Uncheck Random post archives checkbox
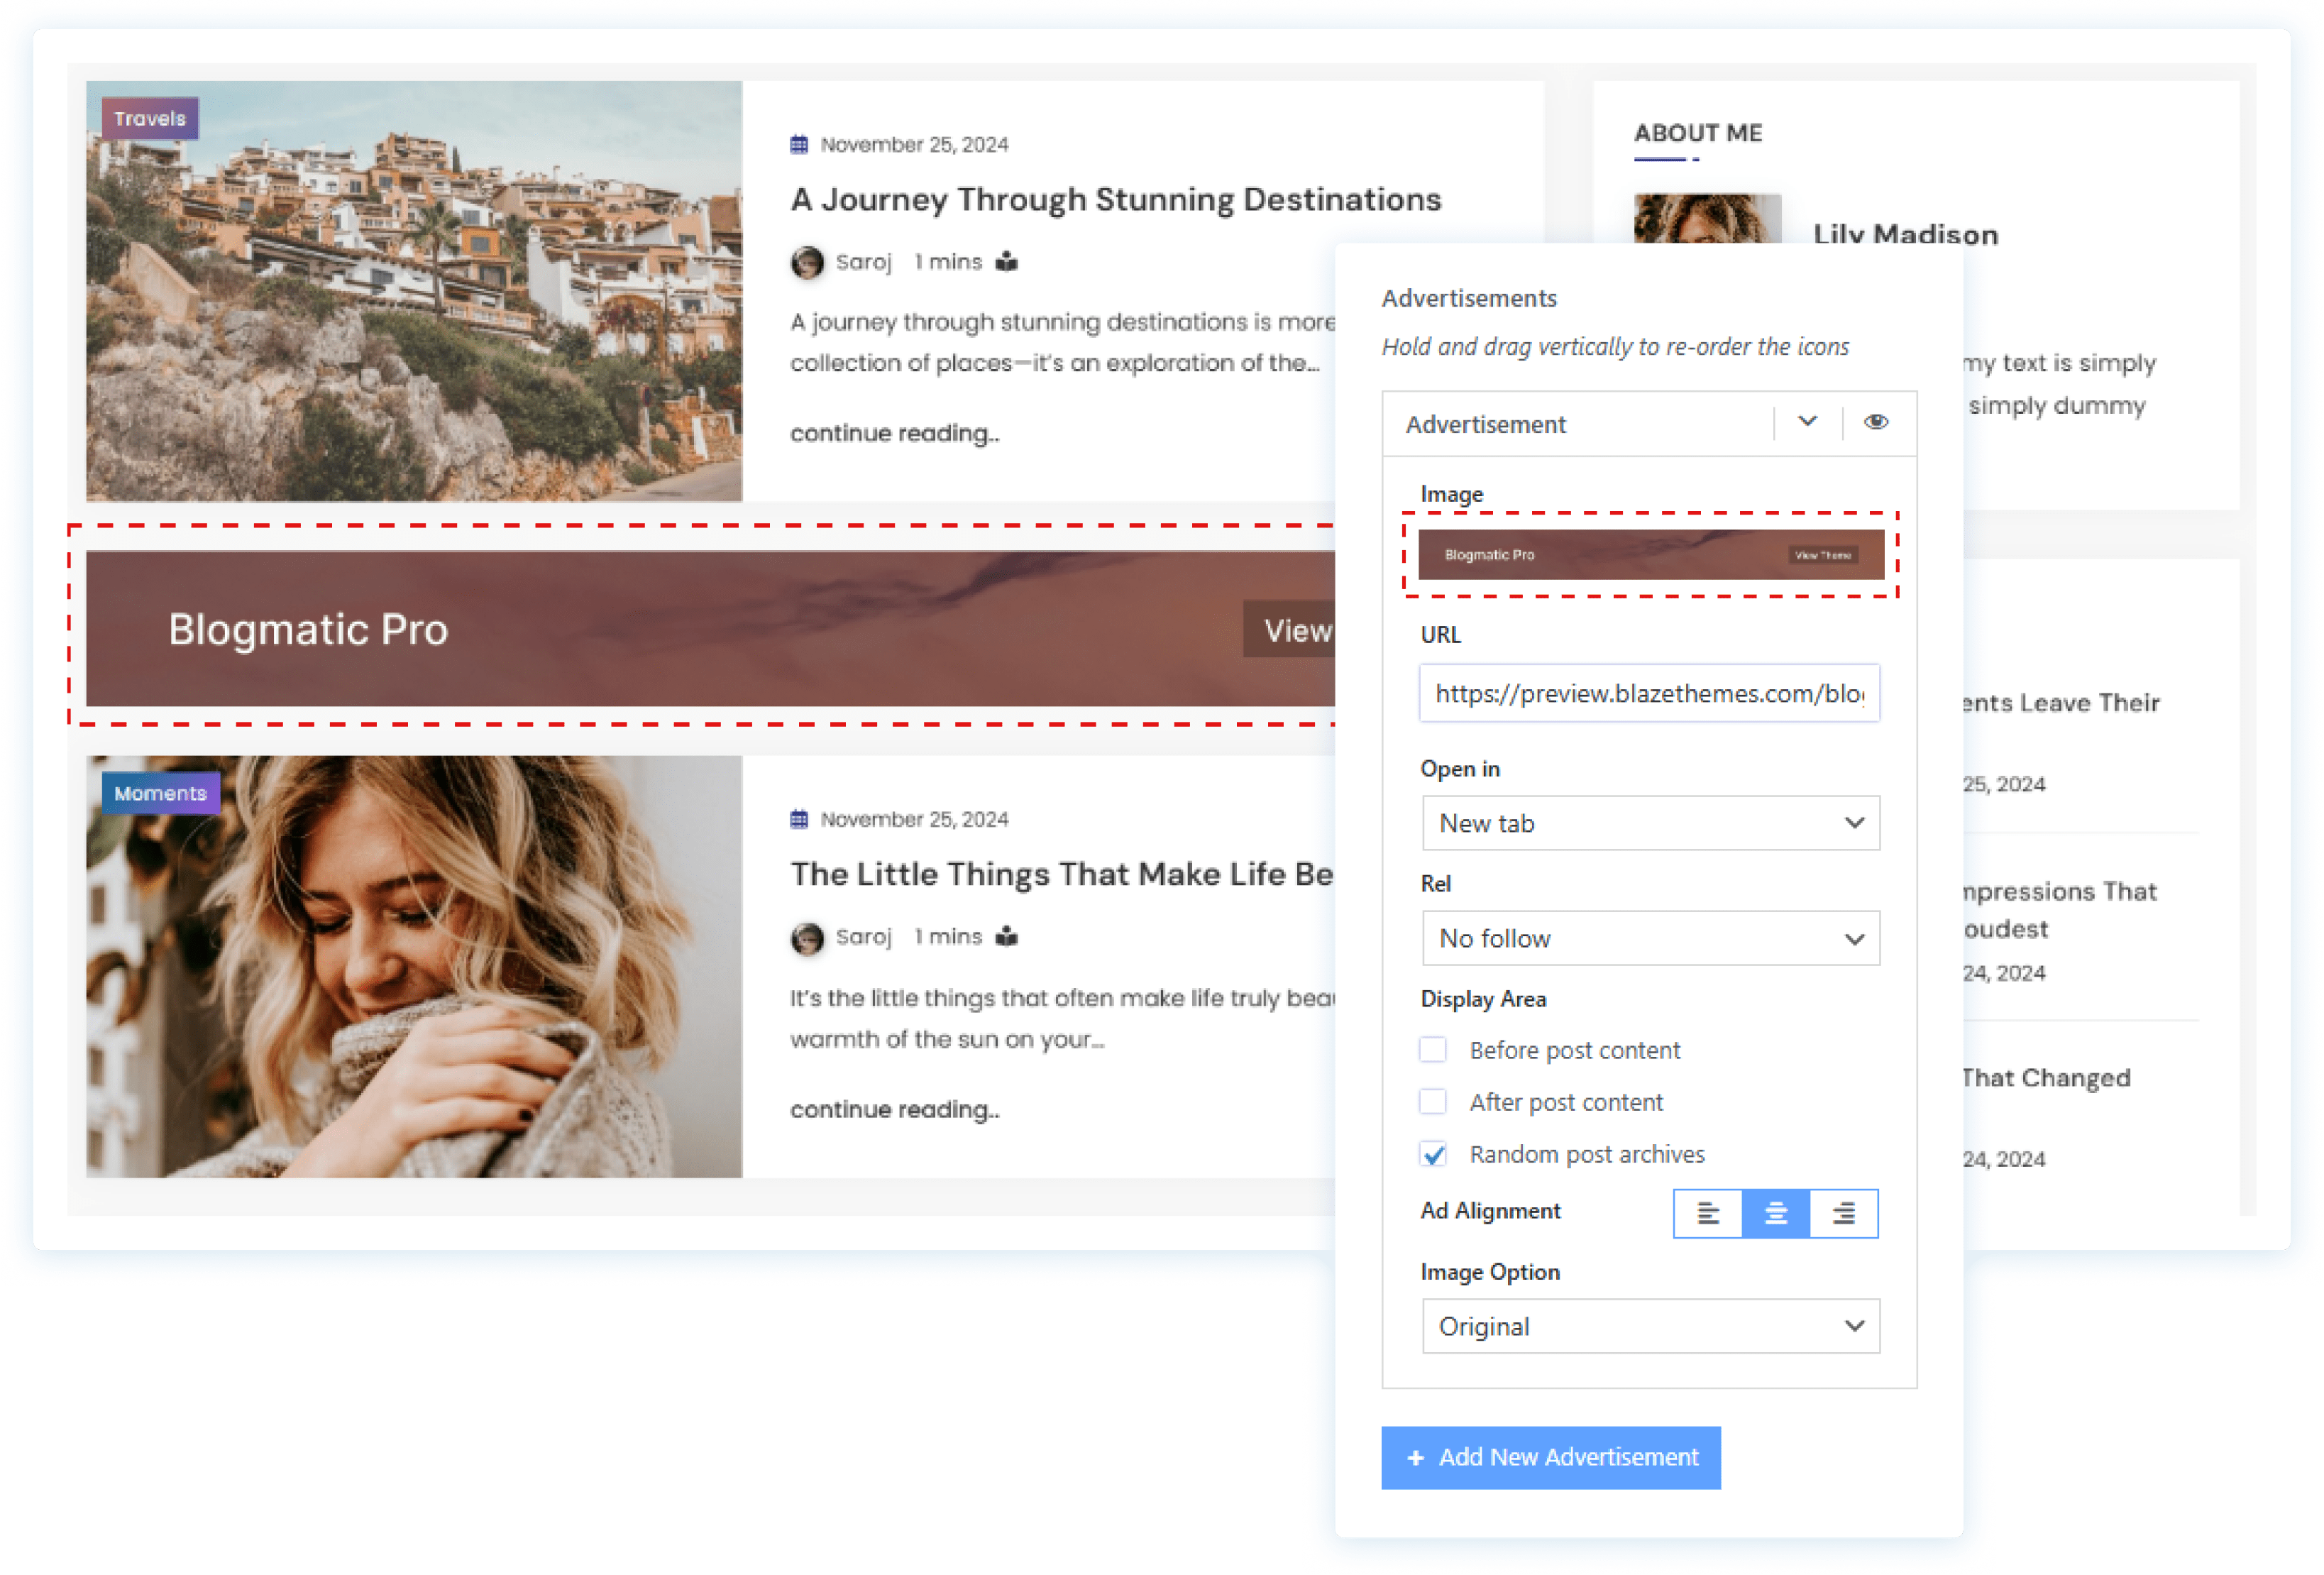Viewport: 2324px width, 1575px height. [1433, 1155]
